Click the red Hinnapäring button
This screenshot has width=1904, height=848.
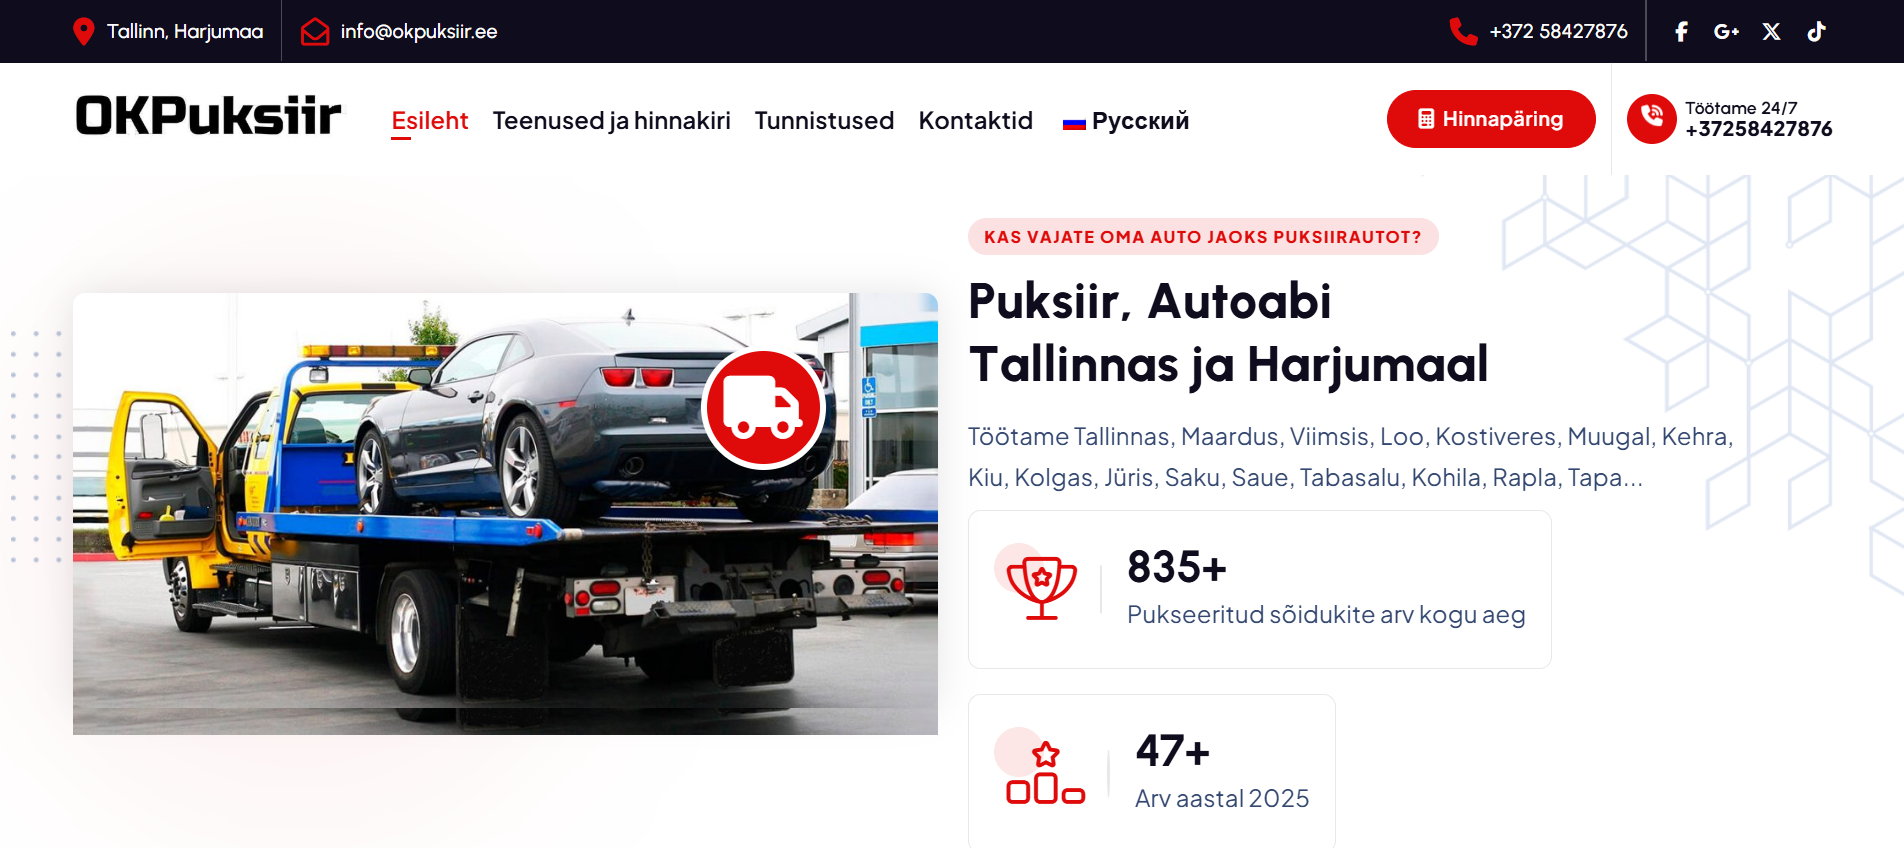tap(1491, 119)
